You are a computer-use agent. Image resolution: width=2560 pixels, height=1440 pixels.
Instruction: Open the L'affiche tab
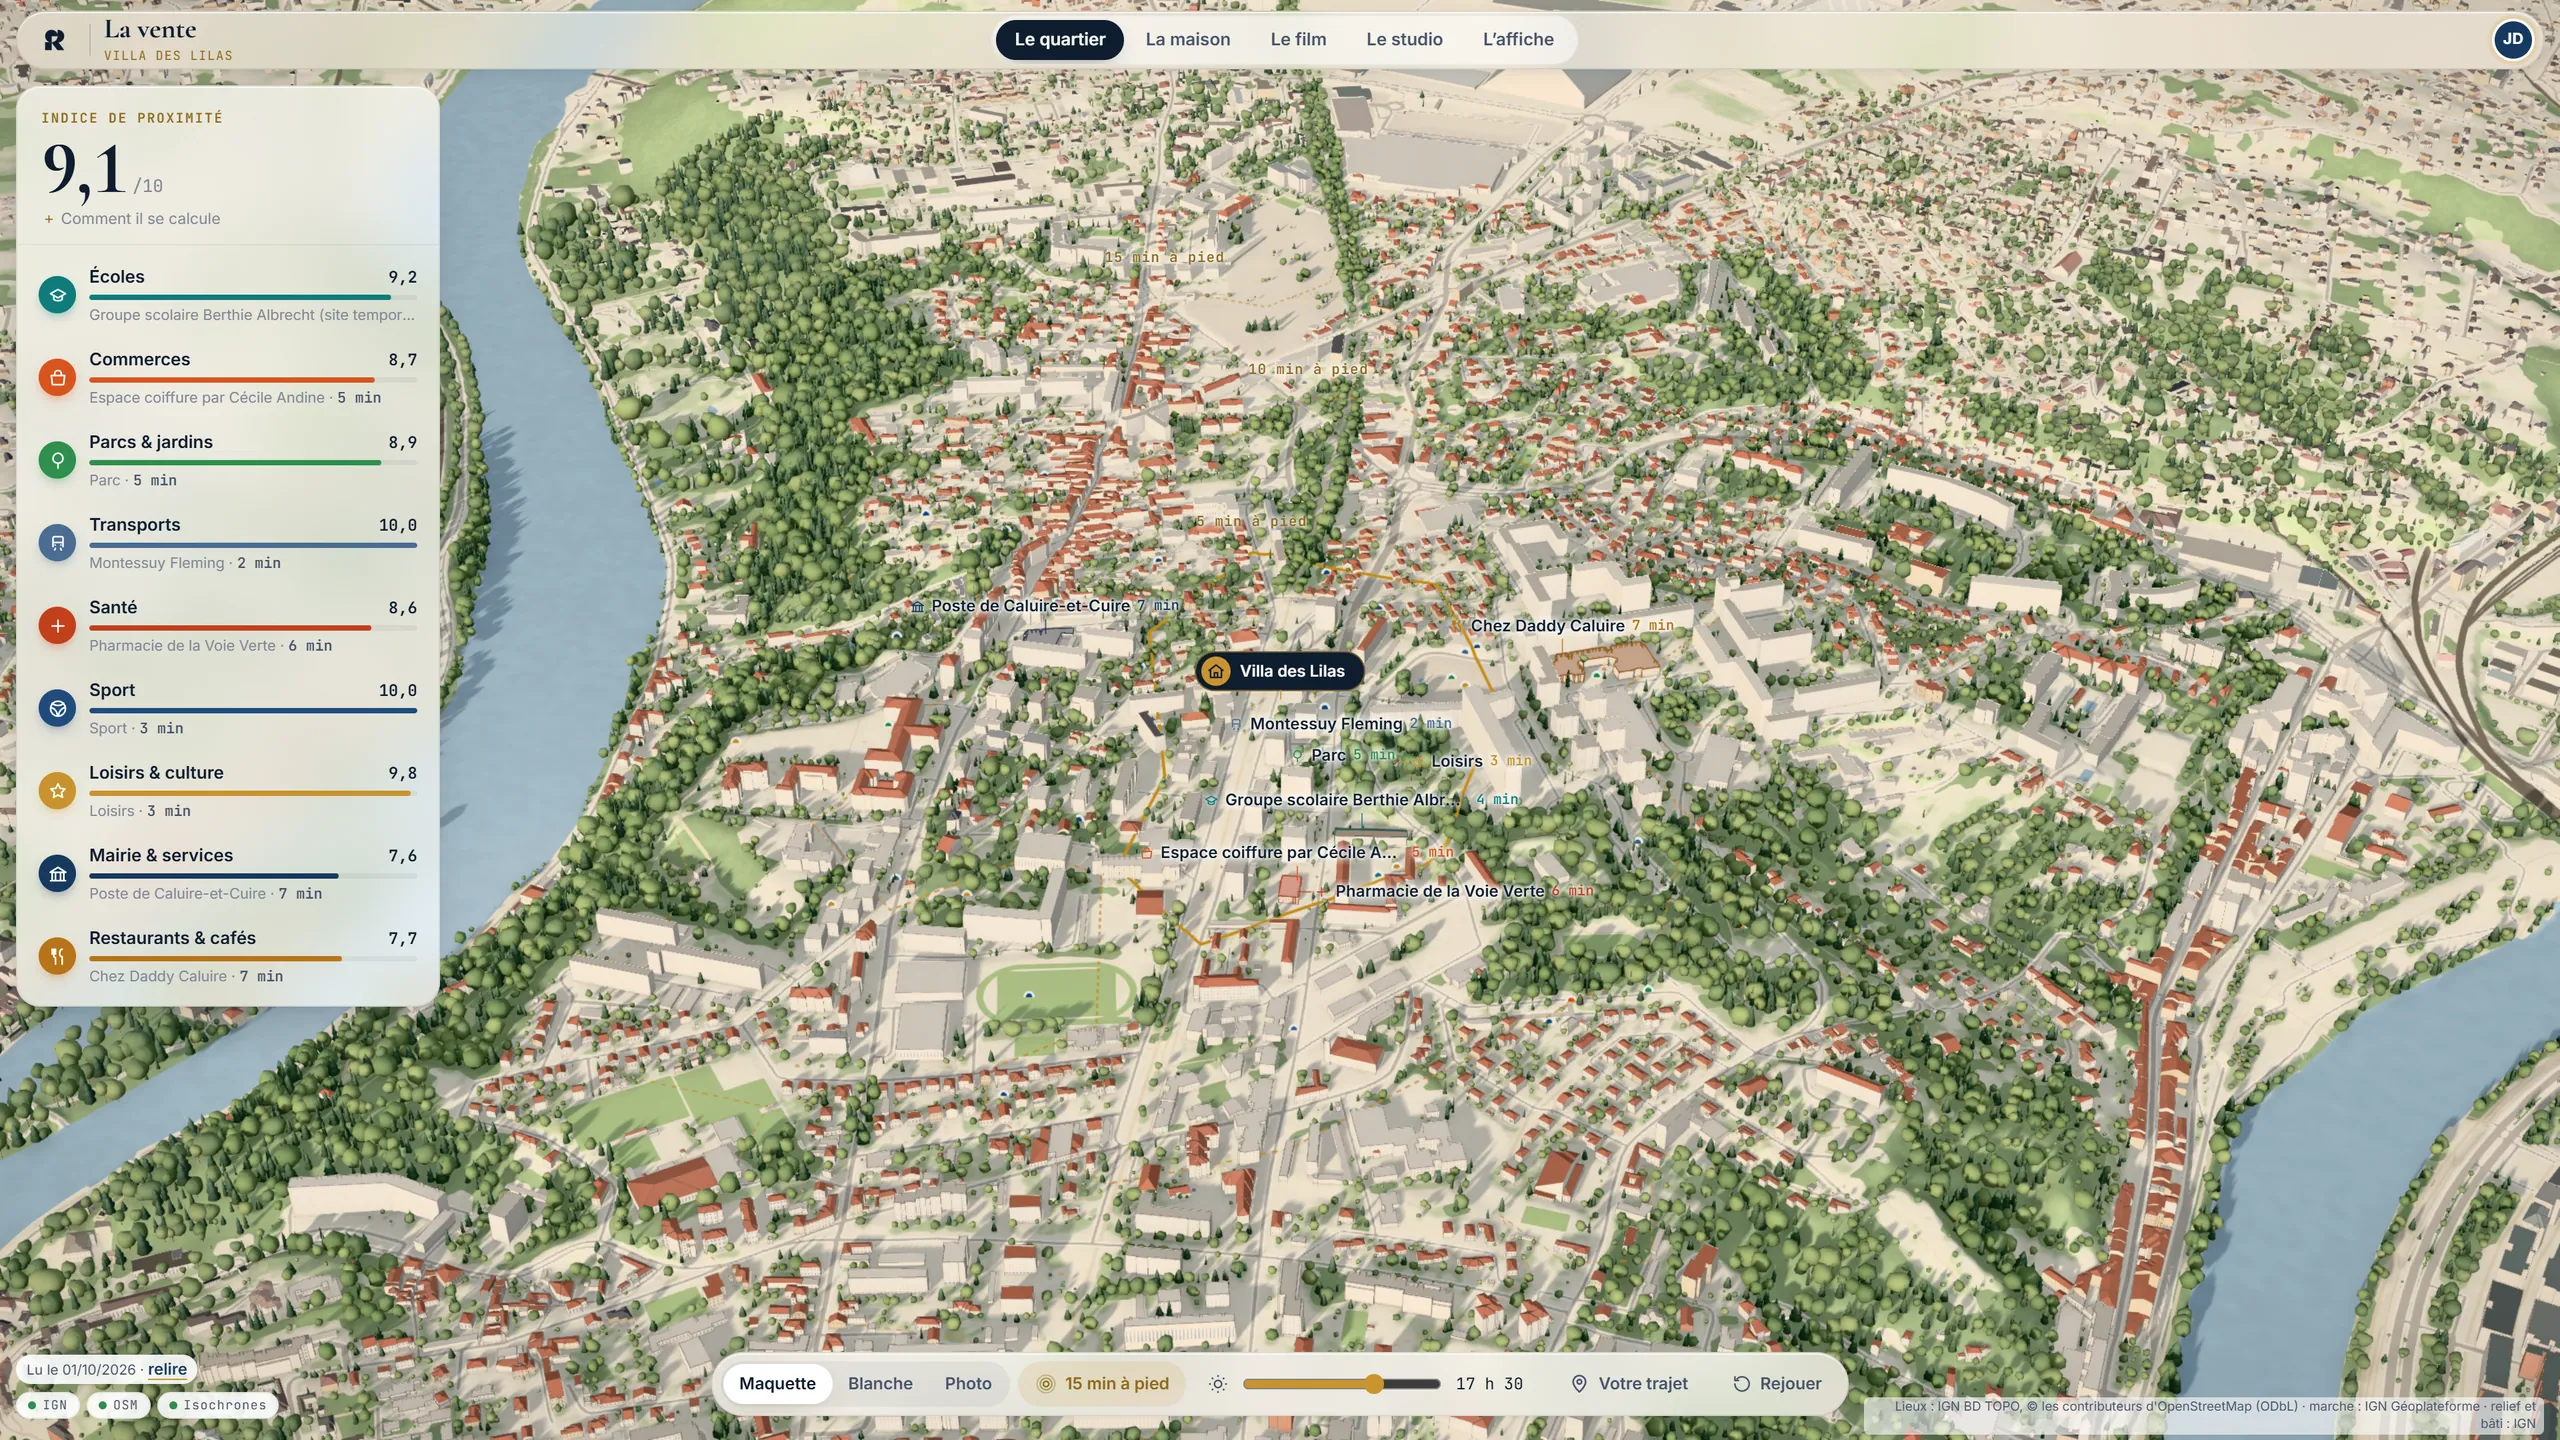click(x=1518, y=40)
